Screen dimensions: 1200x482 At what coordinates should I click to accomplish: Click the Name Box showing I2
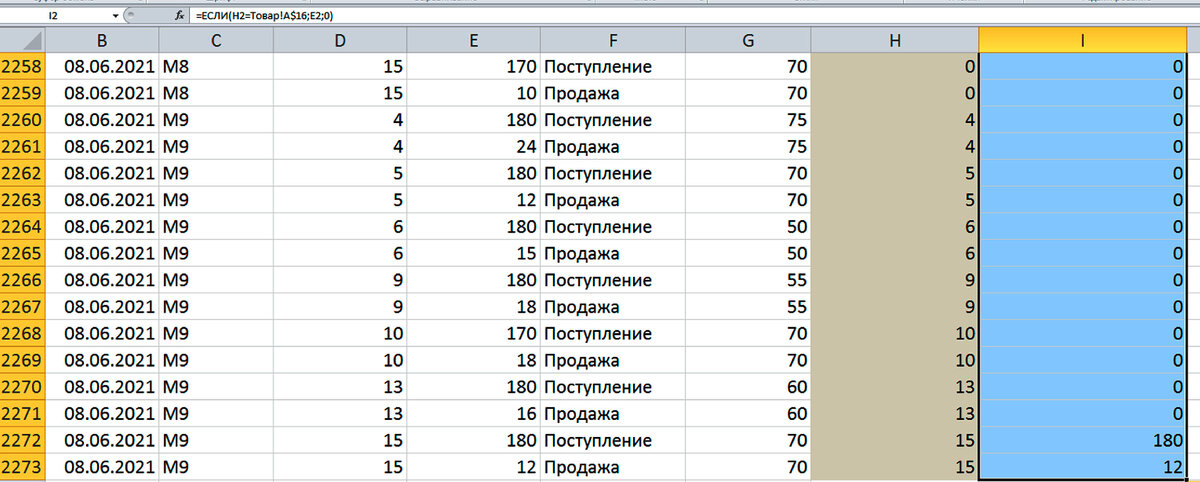pos(56,16)
